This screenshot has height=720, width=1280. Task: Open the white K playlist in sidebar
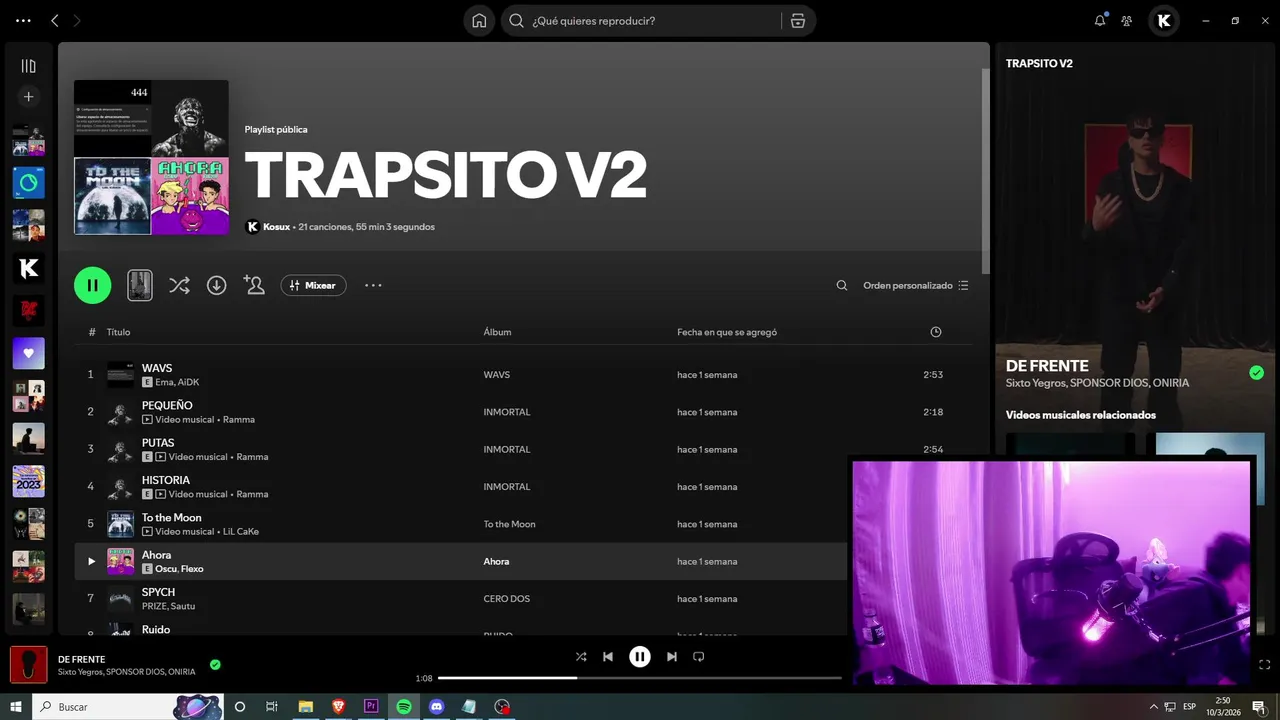28,268
